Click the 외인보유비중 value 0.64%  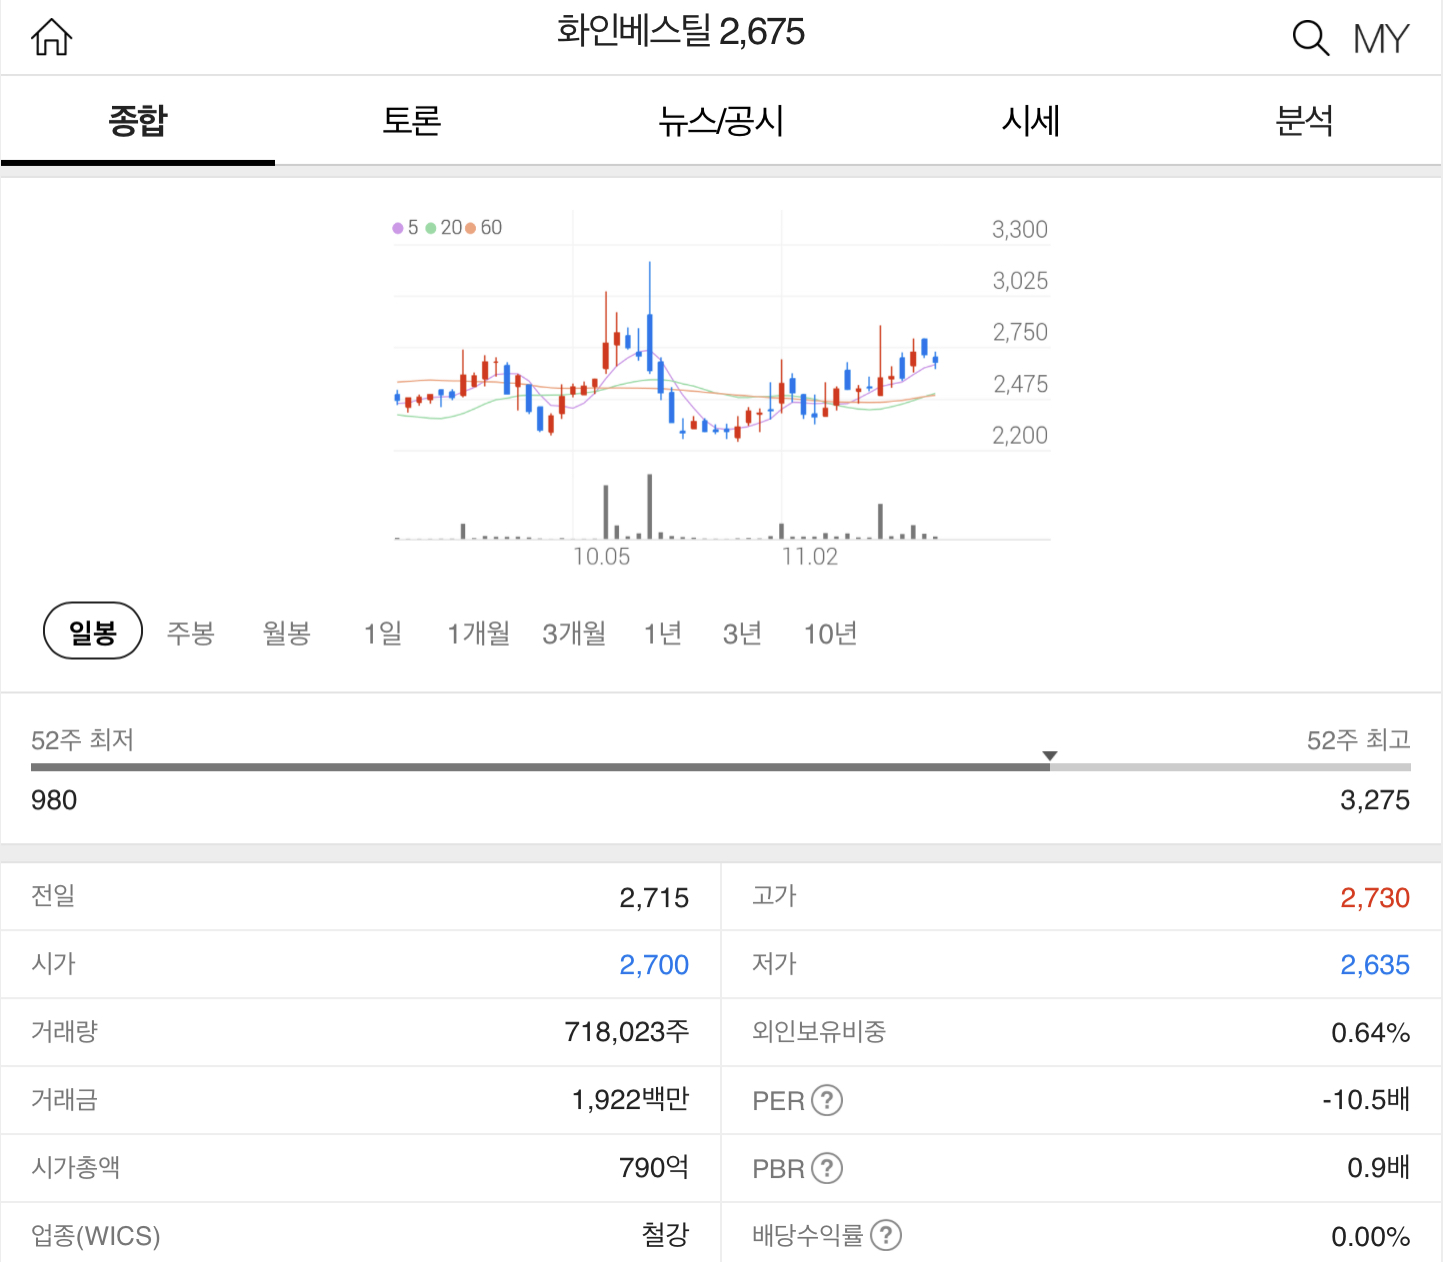[x=1371, y=1033]
